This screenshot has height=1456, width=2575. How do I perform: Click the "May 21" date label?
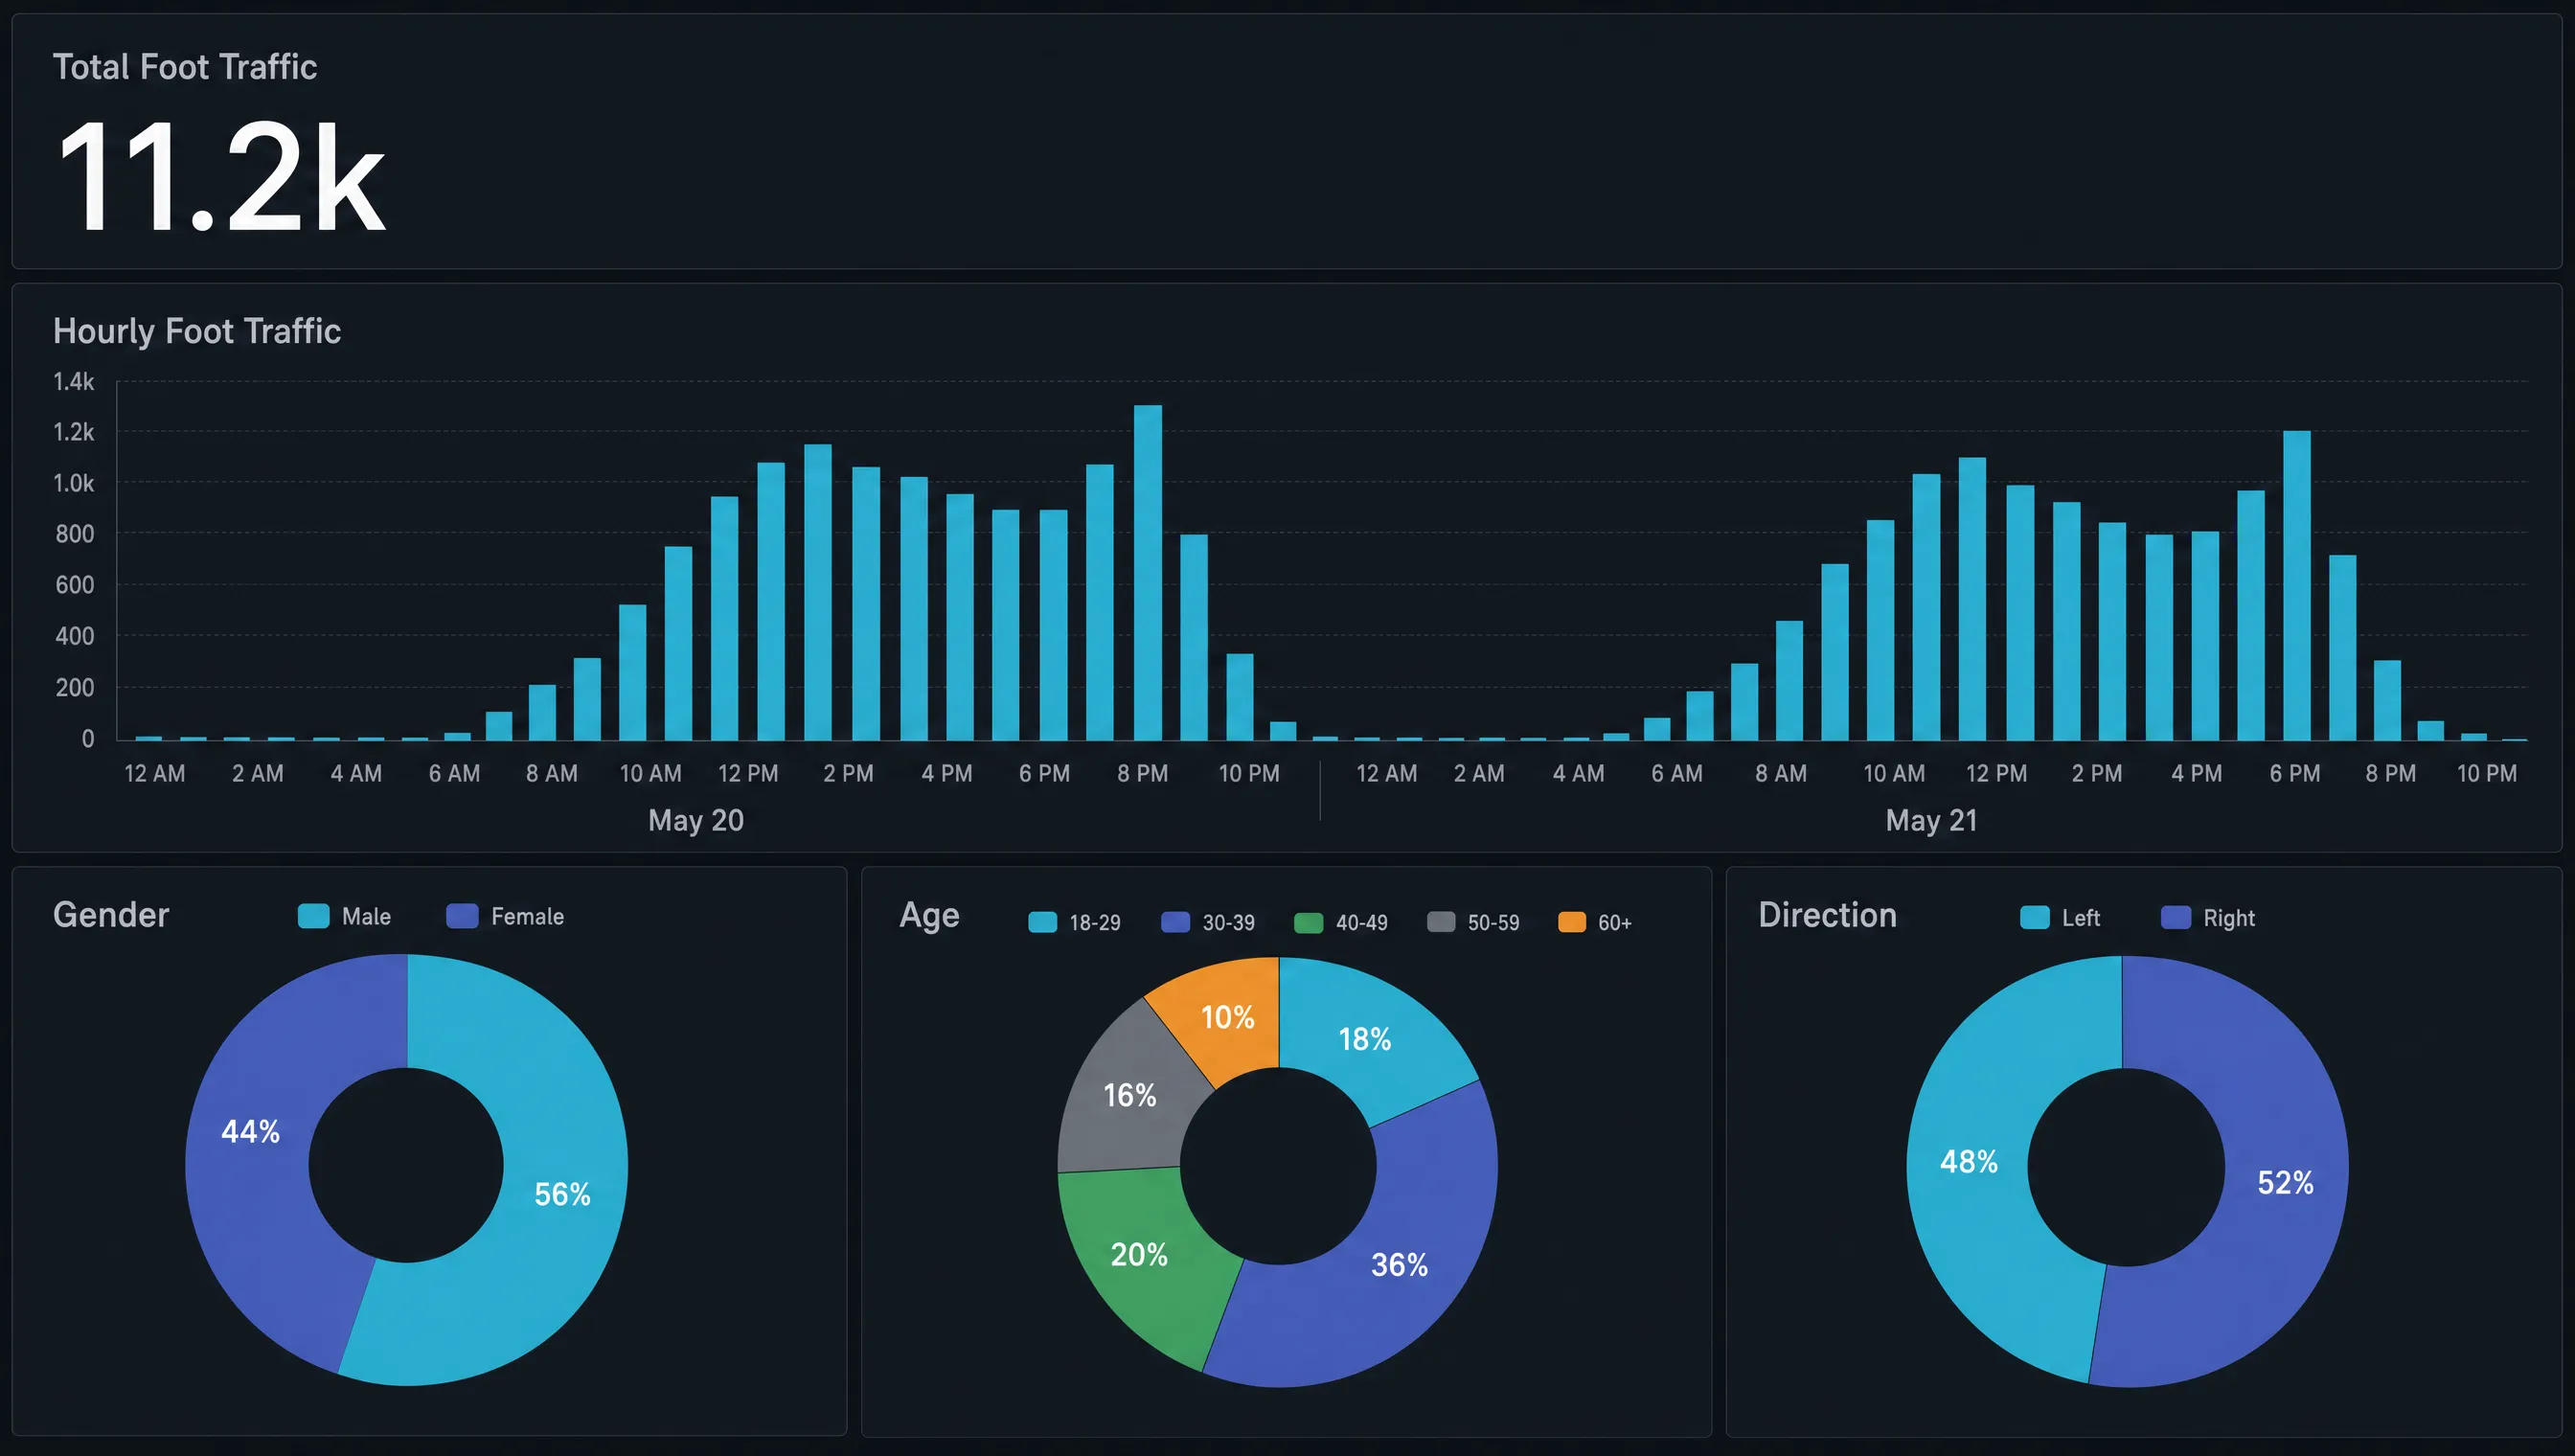coord(1931,820)
